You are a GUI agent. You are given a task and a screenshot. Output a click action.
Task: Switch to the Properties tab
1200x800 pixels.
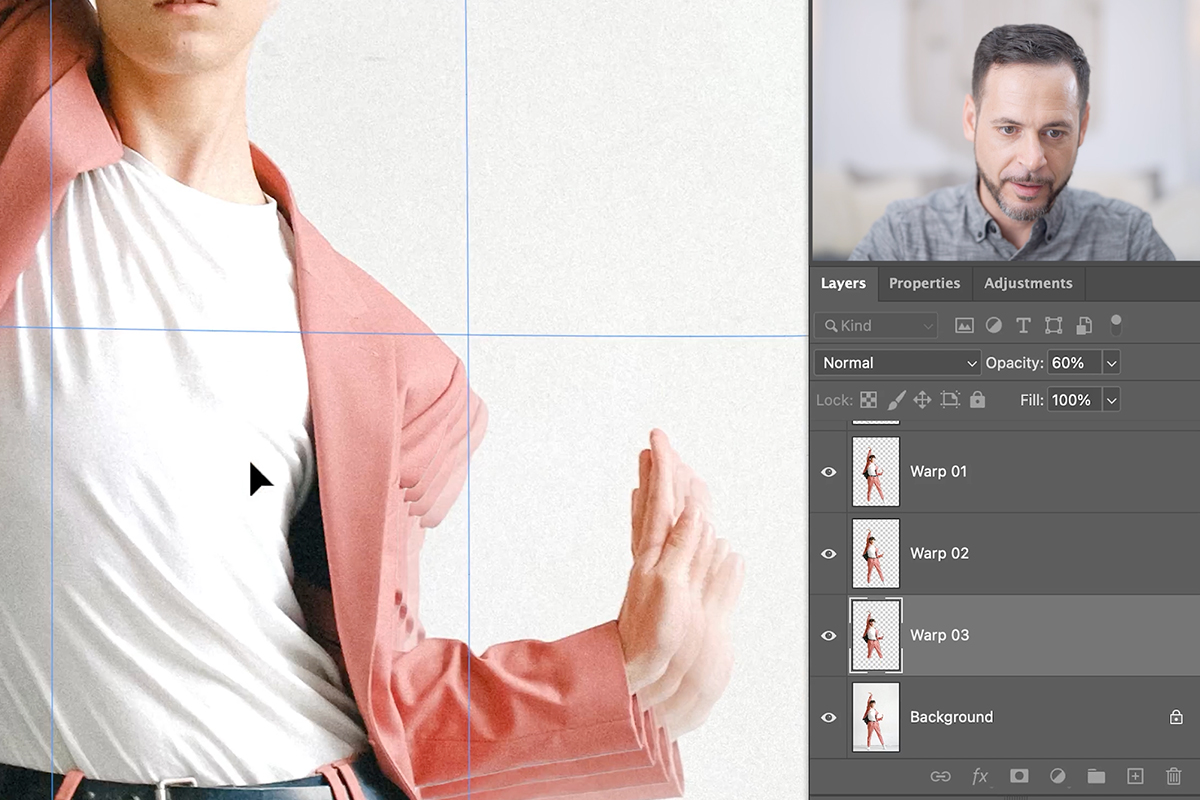point(924,283)
